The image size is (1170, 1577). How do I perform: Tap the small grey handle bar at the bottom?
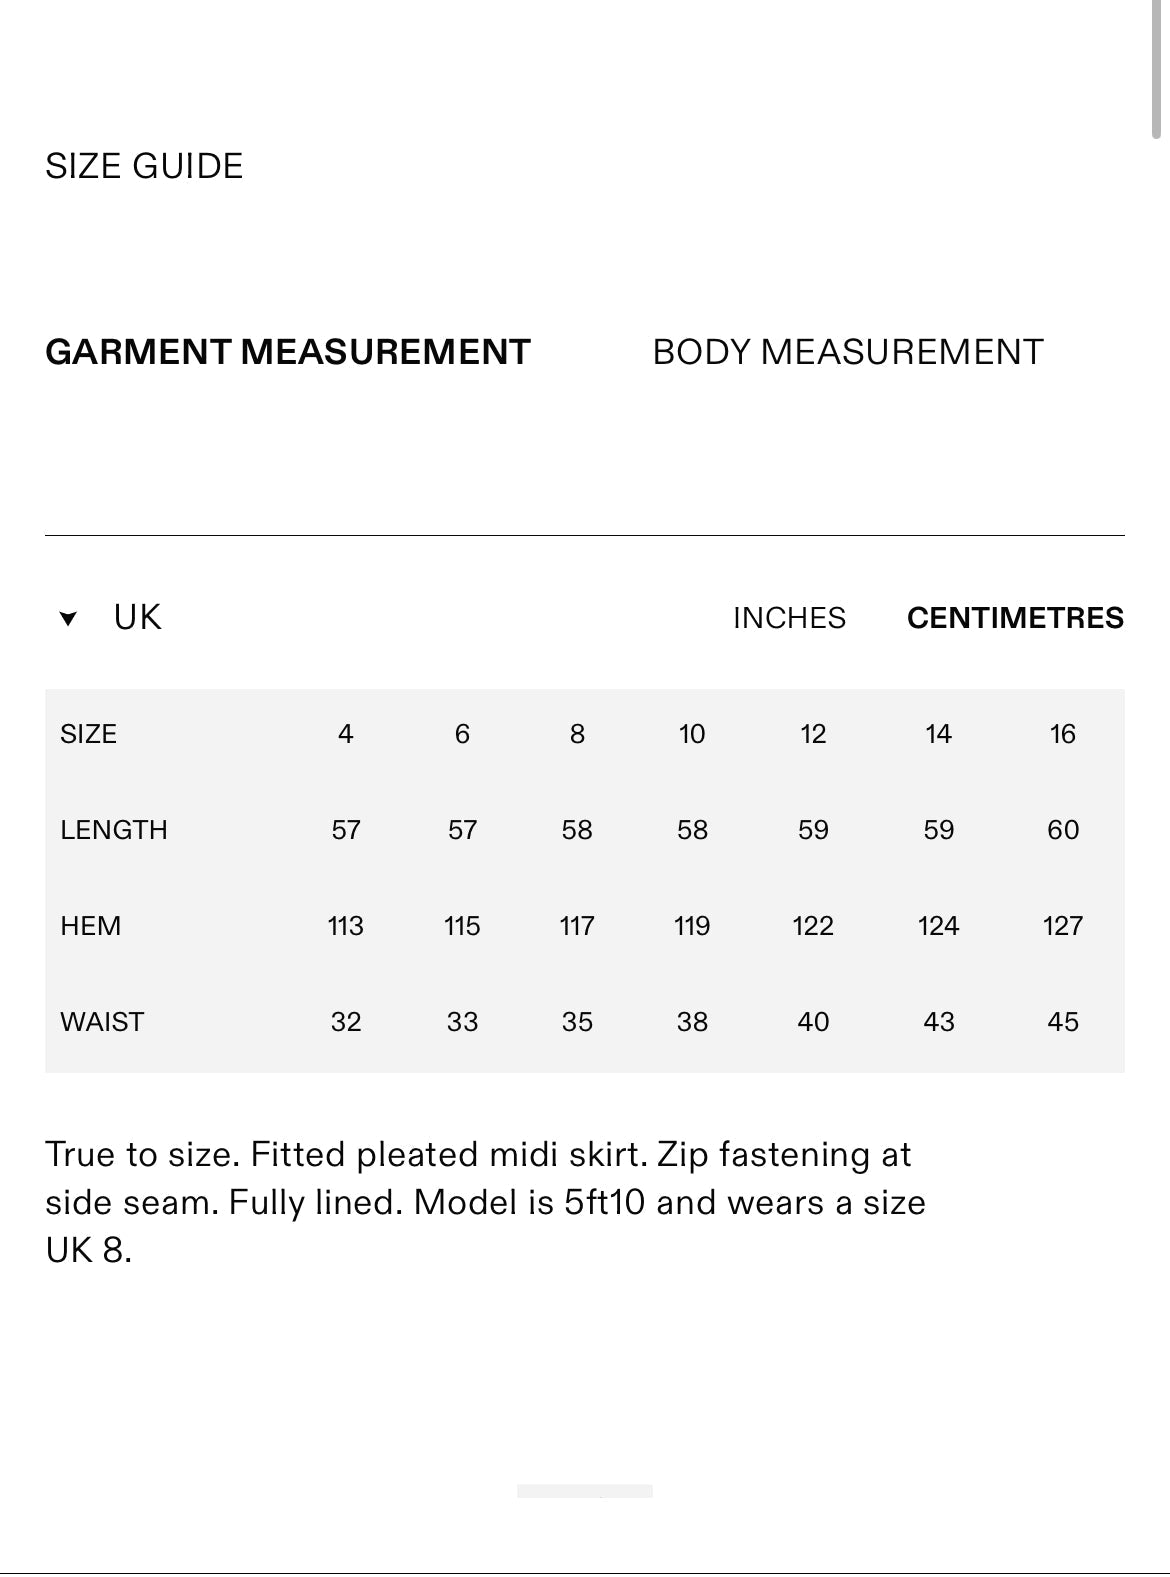584,1491
